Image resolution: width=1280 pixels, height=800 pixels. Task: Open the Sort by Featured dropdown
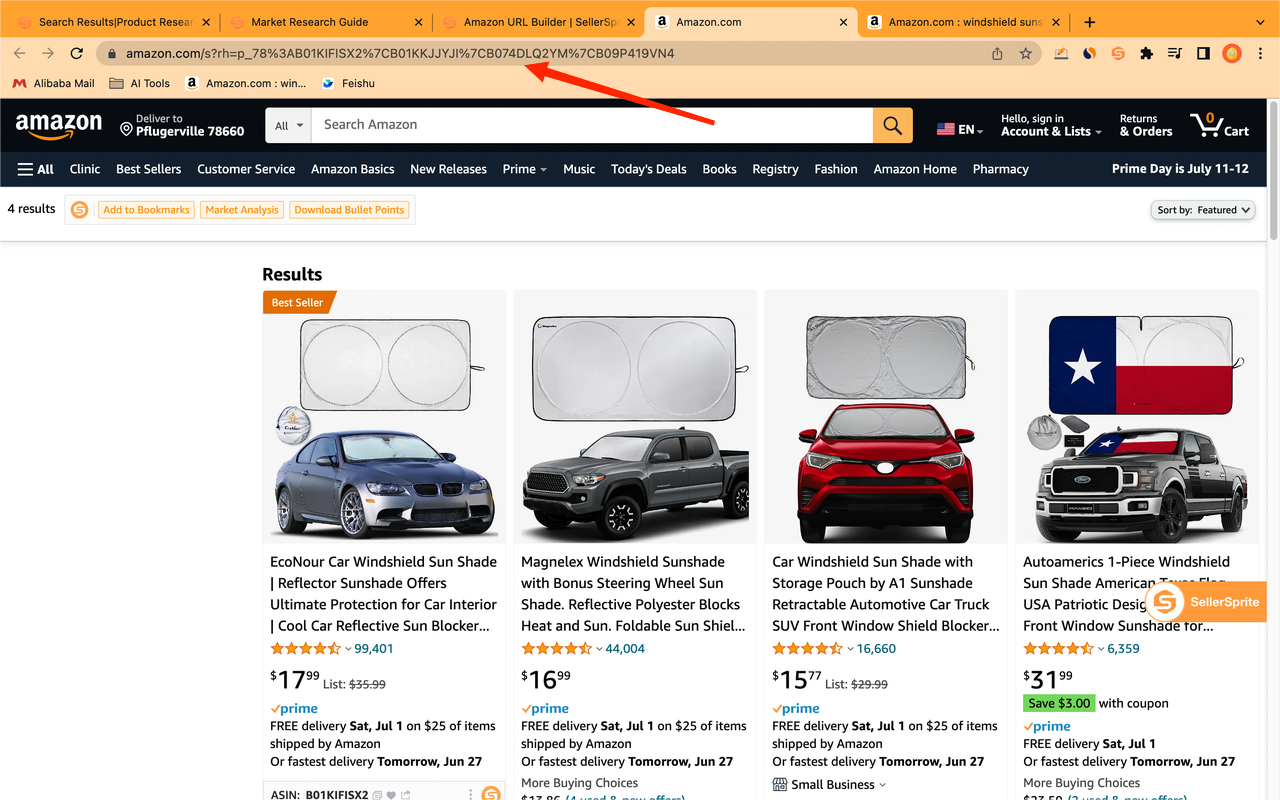click(x=1203, y=210)
